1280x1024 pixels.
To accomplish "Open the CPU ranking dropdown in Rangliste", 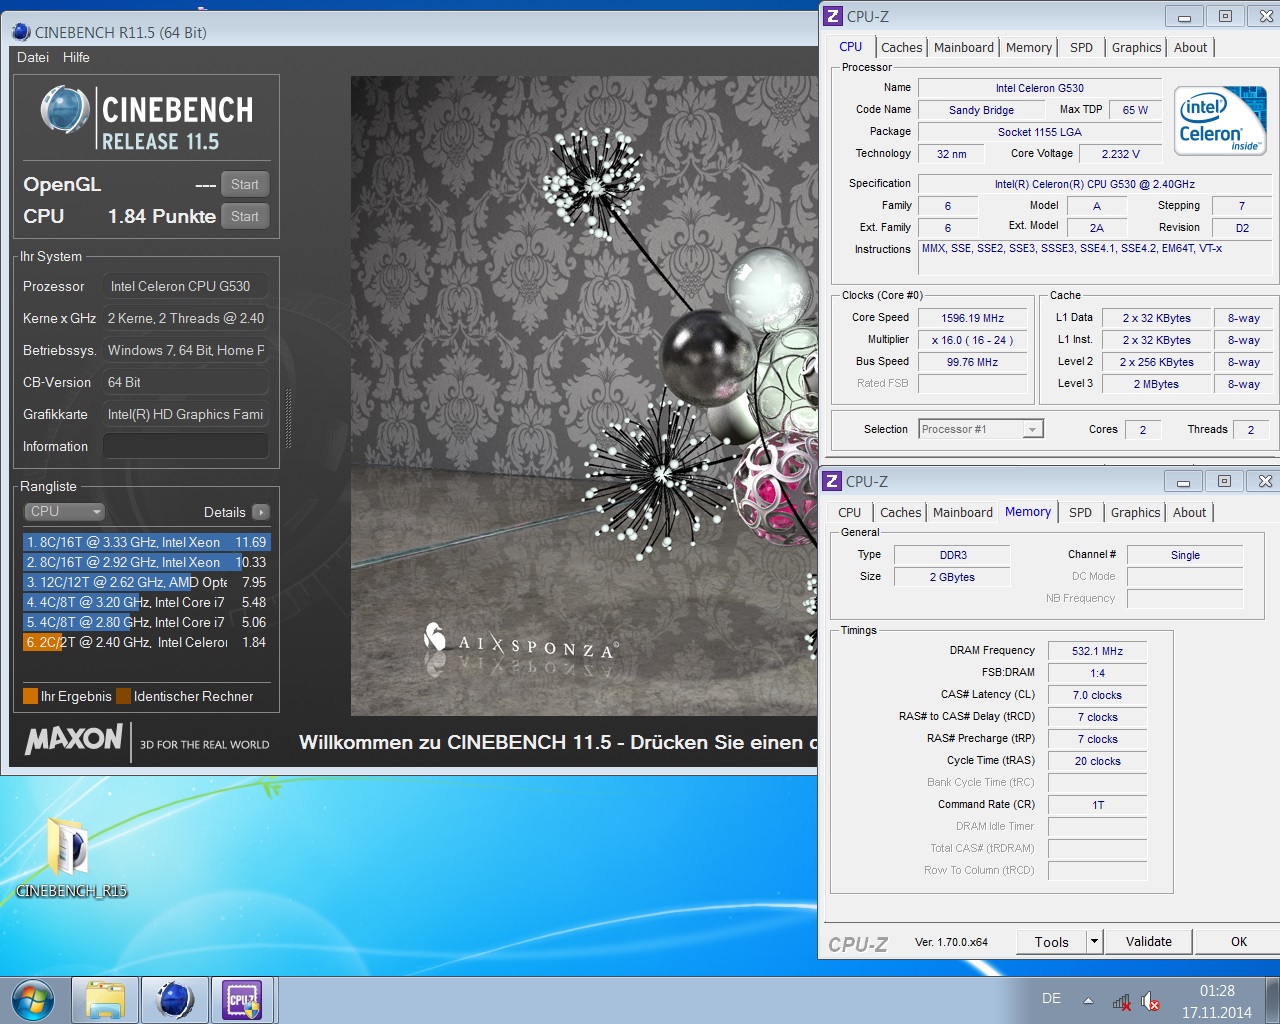I will [x=65, y=511].
